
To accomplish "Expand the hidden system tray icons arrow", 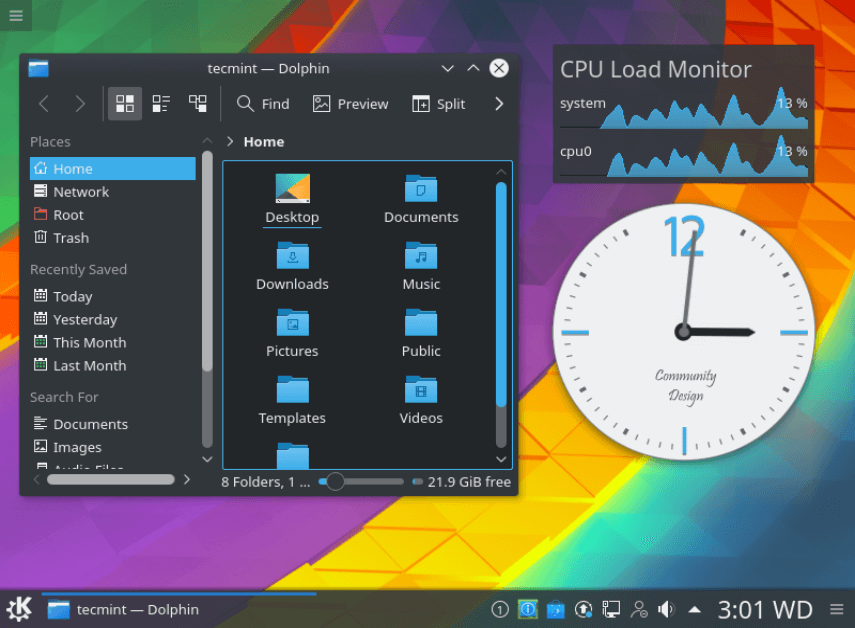I will tap(695, 609).
